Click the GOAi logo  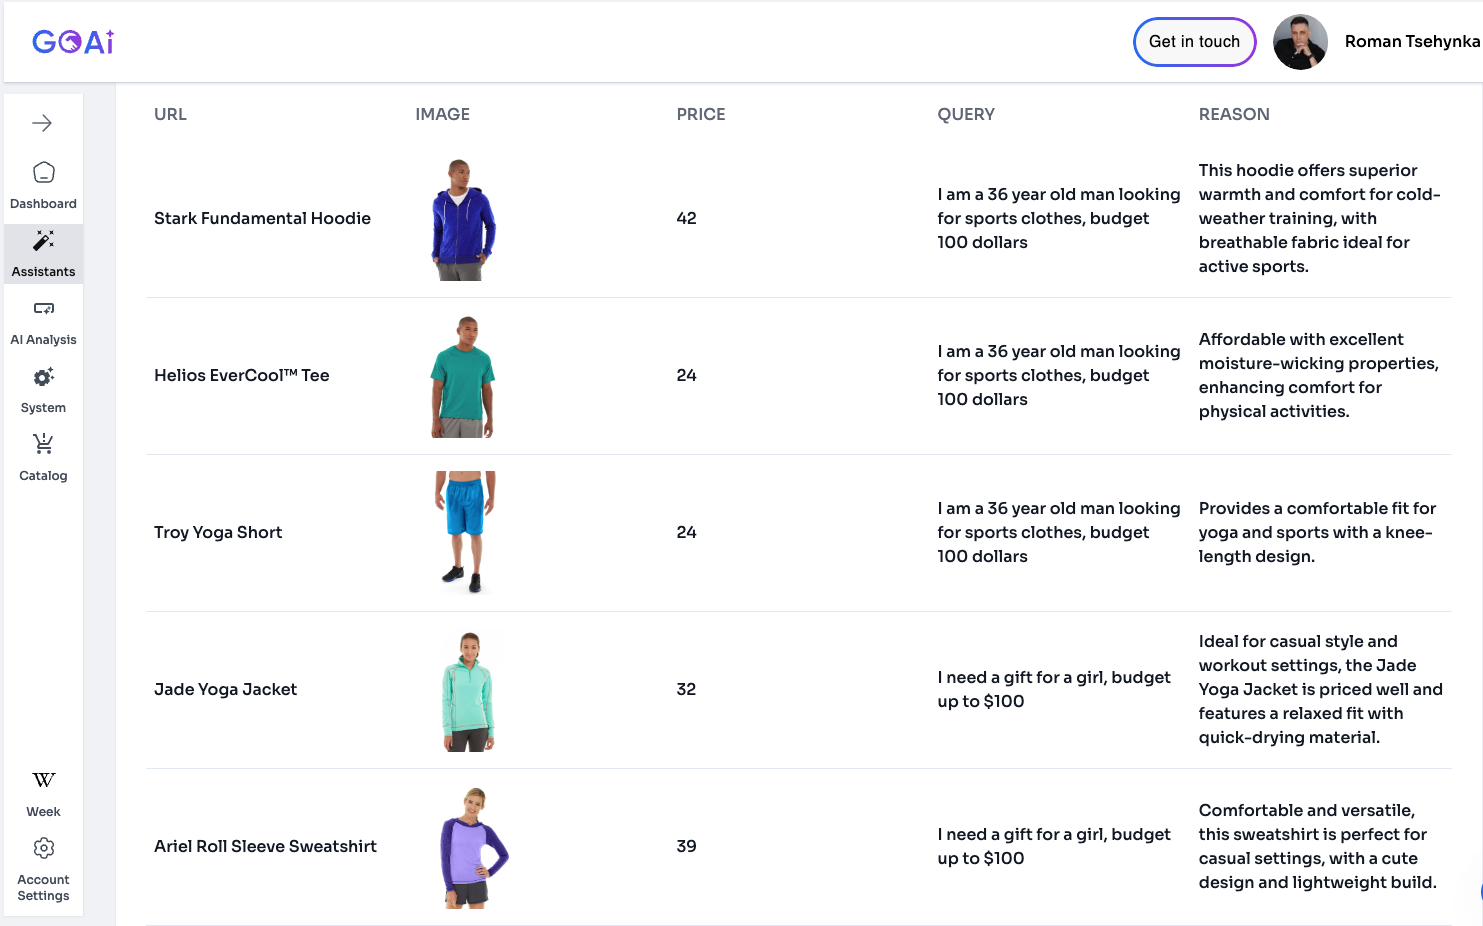(x=73, y=42)
